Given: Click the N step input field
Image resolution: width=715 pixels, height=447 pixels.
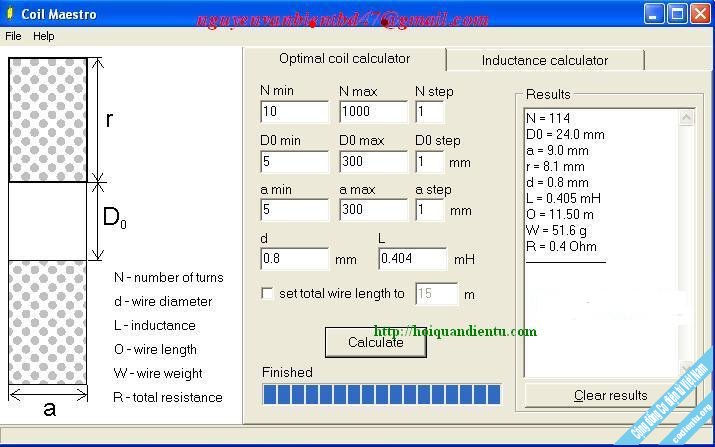Looking at the screenshot, I should (x=430, y=112).
